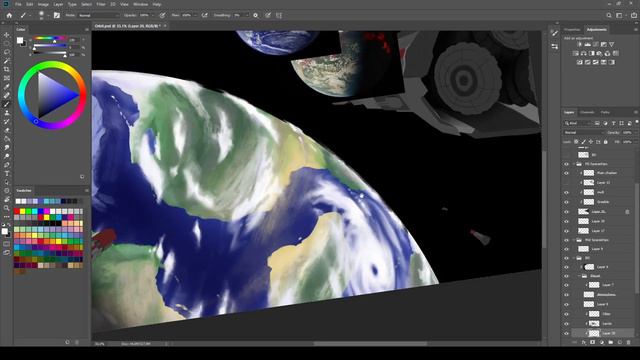This screenshot has width=640, height=360.
Task: Open the layer blend mode dropdown
Action: 584,133
